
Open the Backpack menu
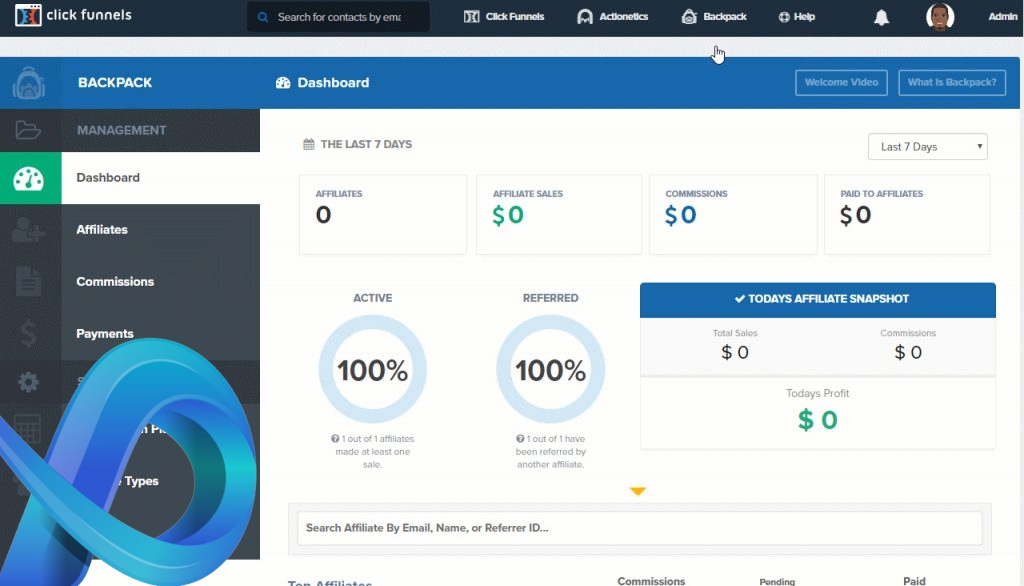point(714,17)
